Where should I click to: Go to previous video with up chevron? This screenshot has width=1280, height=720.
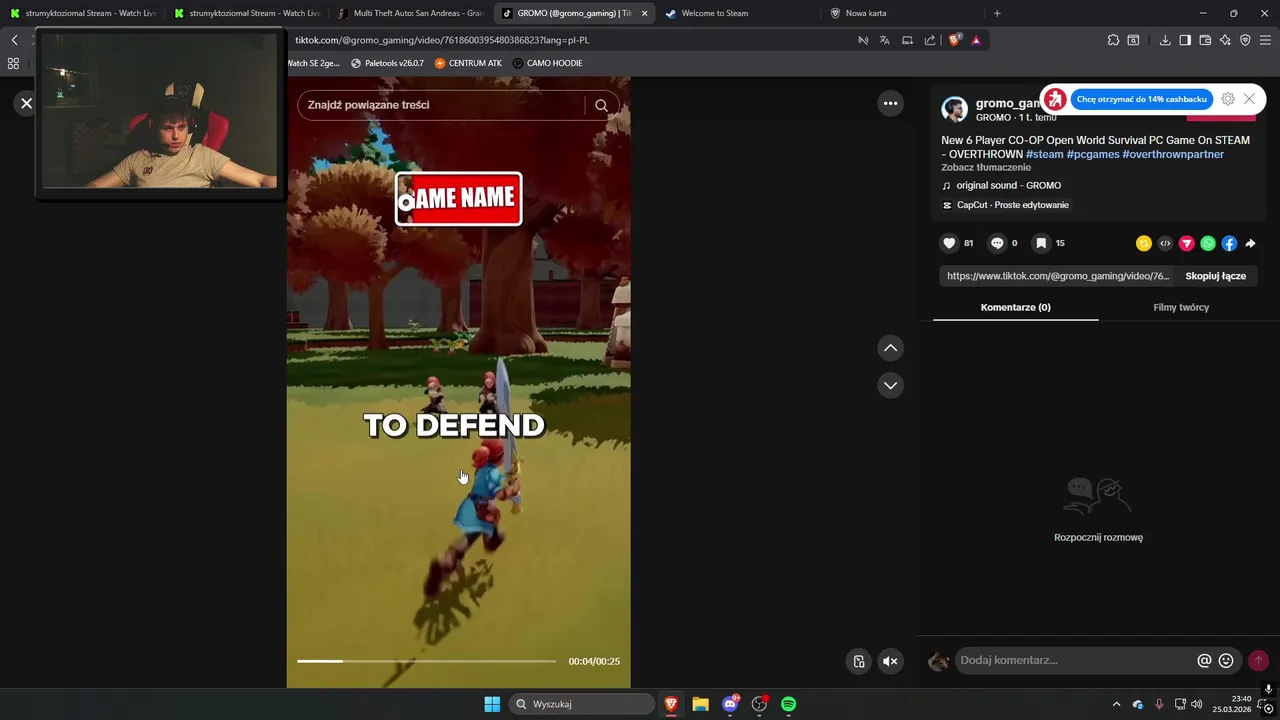tap(890, 348)
